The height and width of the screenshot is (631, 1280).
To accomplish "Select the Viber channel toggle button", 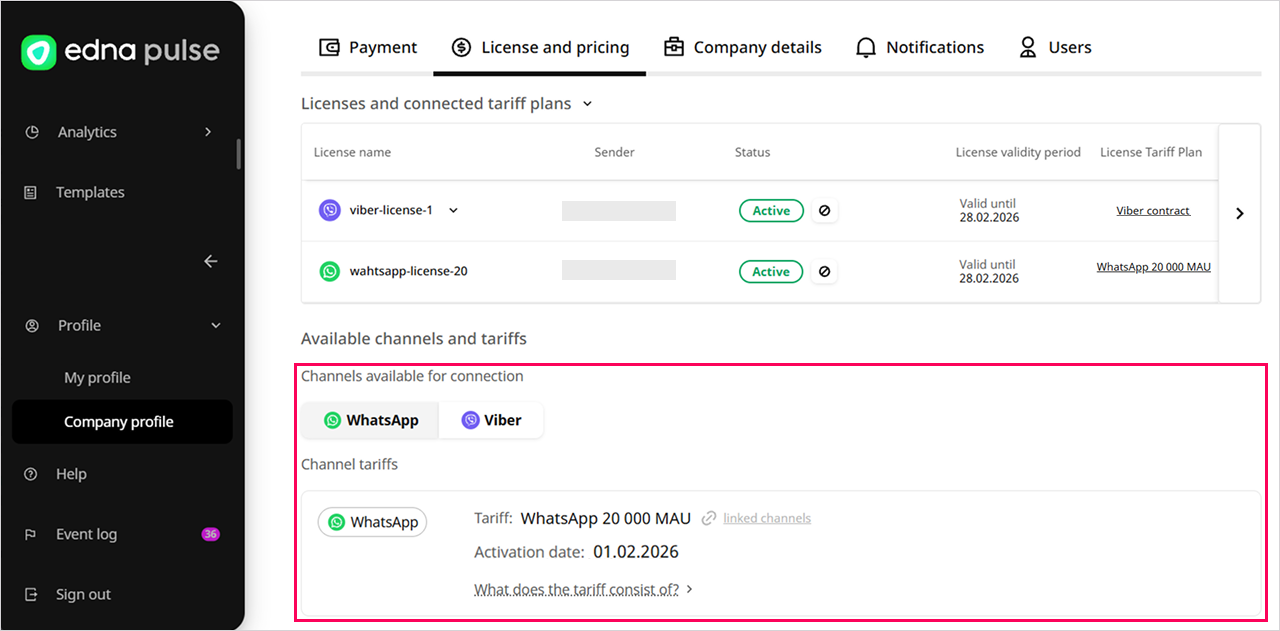I will 491,421.
